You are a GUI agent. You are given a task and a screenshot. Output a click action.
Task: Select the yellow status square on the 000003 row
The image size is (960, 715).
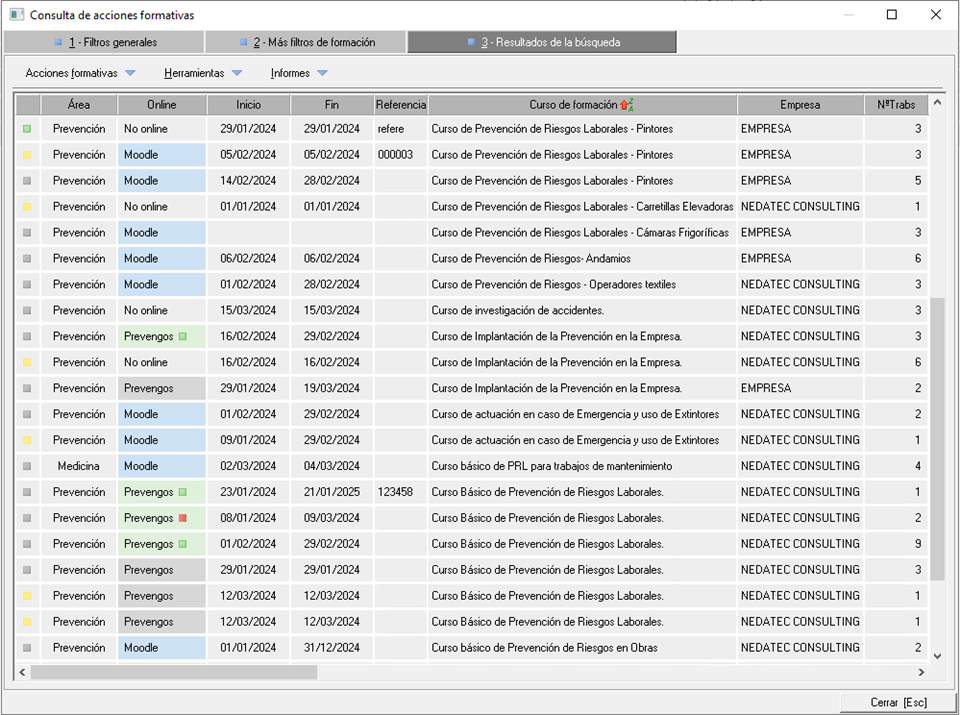click(x=27, y=155)
